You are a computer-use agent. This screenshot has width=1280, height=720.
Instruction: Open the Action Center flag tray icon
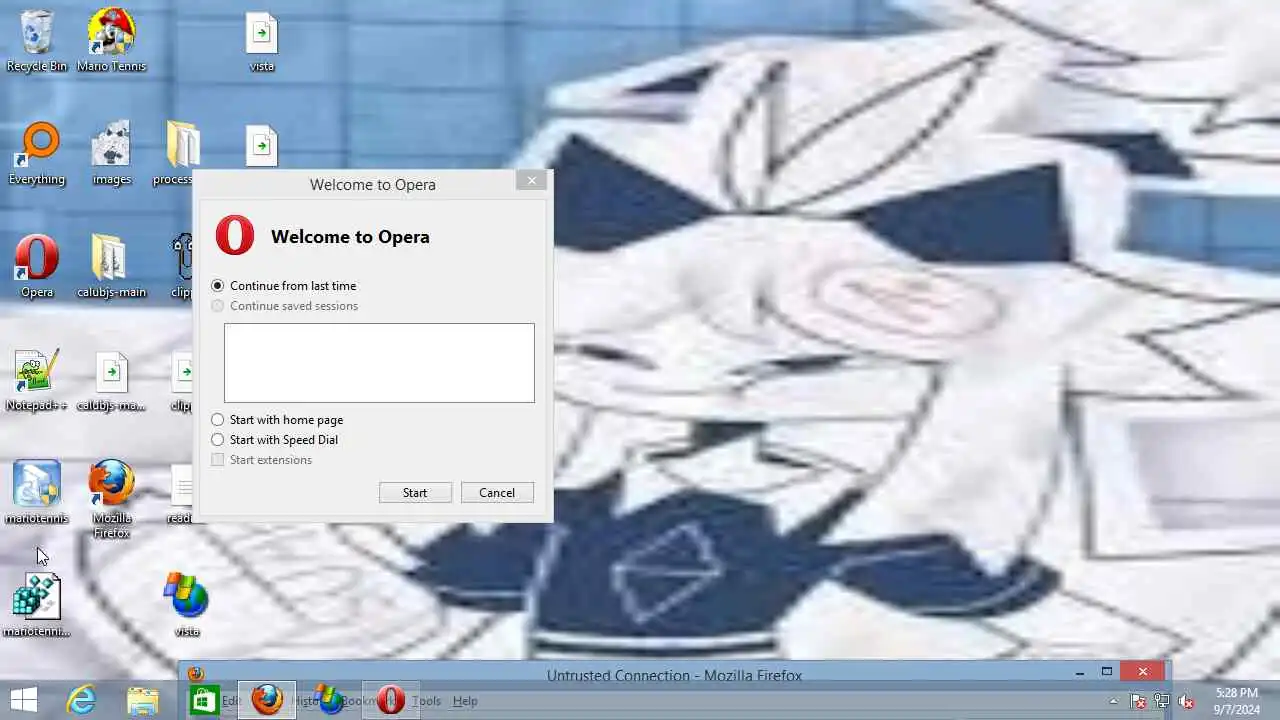(1138, 701)
